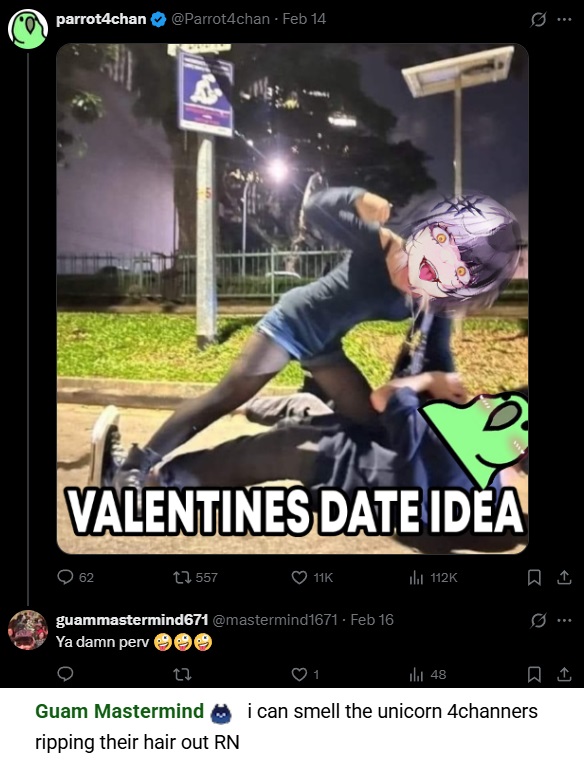The image size is (584, 762).
Task: Open more options on guammastermind671's reply
Action: [x=564, y=620]
